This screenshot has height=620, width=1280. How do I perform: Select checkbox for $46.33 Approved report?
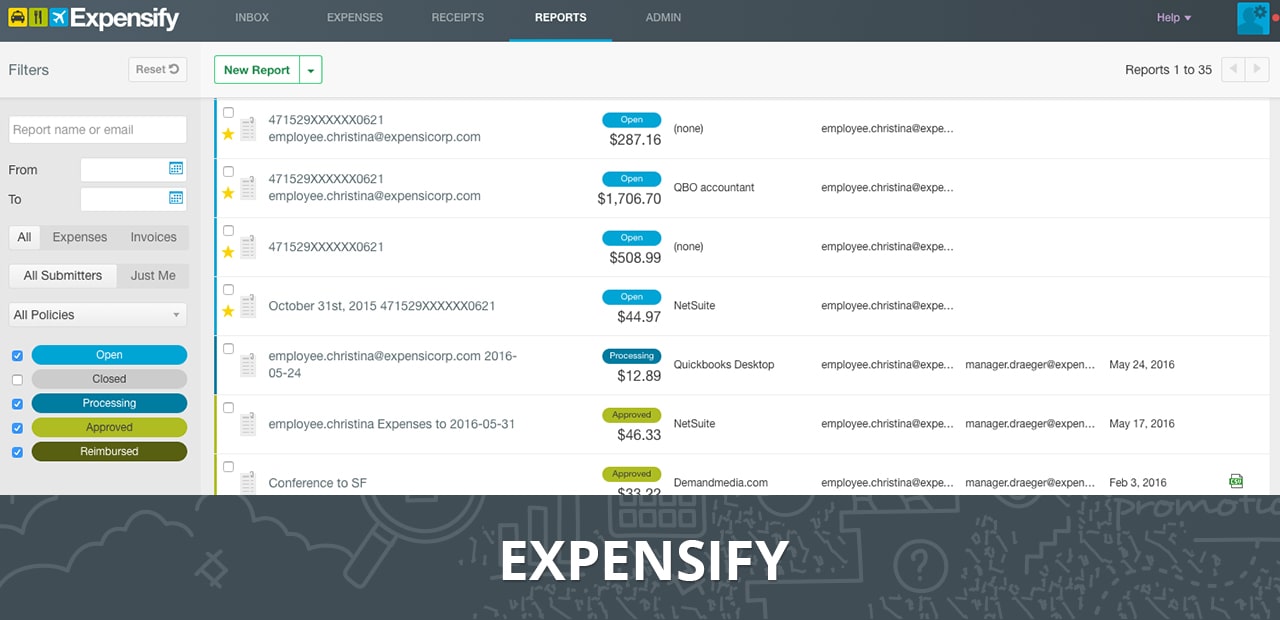pos(228,408)
